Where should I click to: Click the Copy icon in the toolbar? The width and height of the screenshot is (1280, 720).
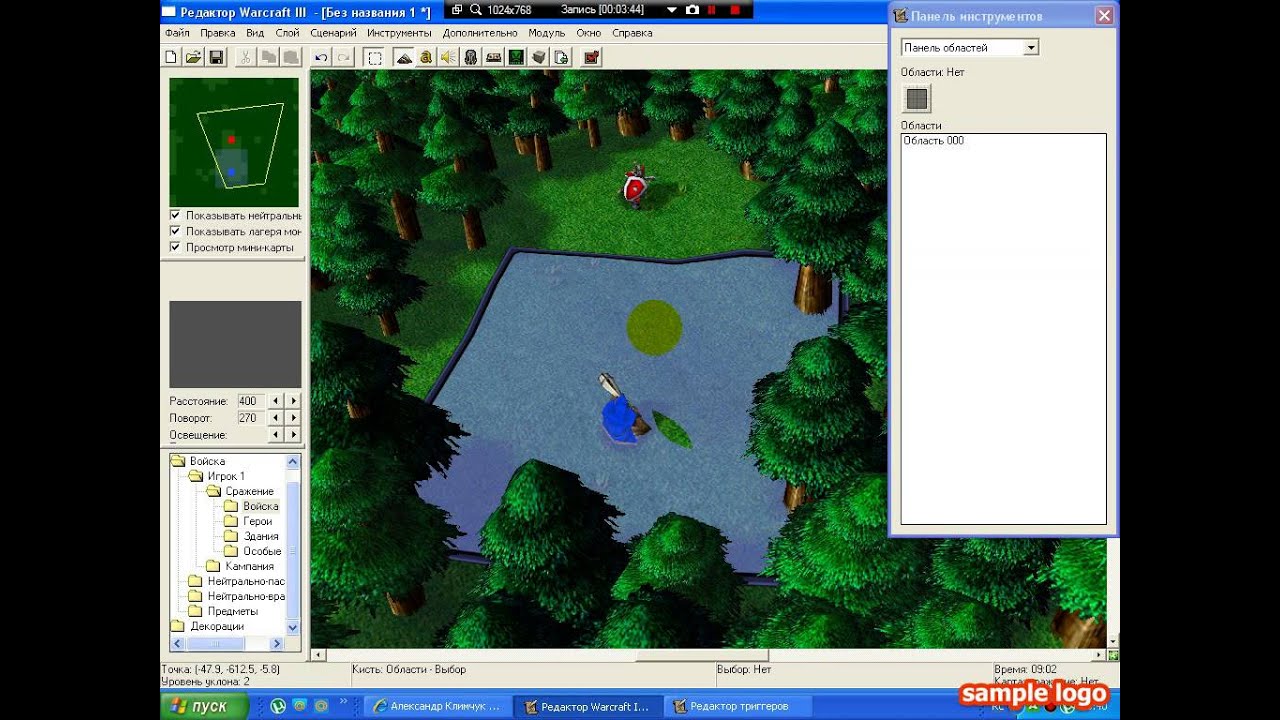click(x=268, y=57)
